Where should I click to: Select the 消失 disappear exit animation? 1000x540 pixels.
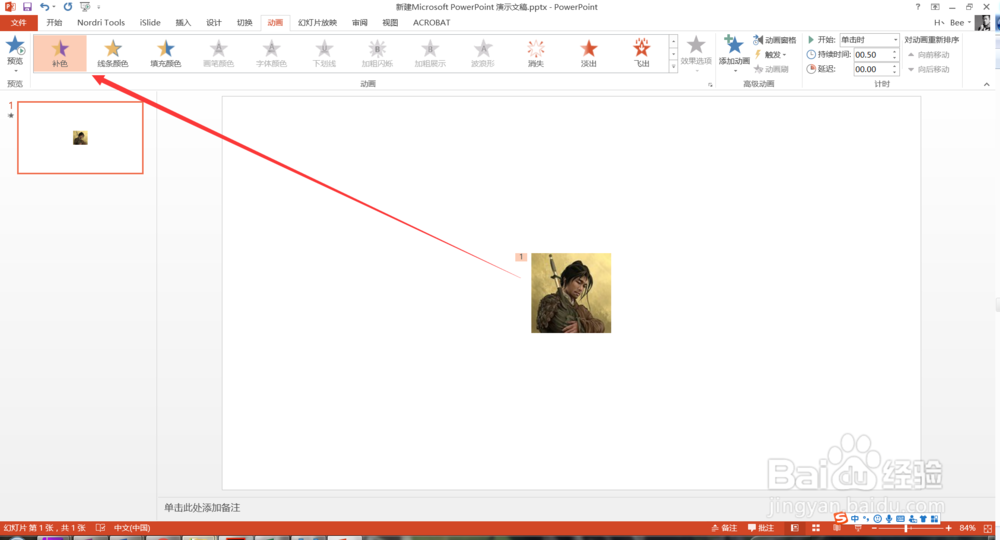pos(536,52)
